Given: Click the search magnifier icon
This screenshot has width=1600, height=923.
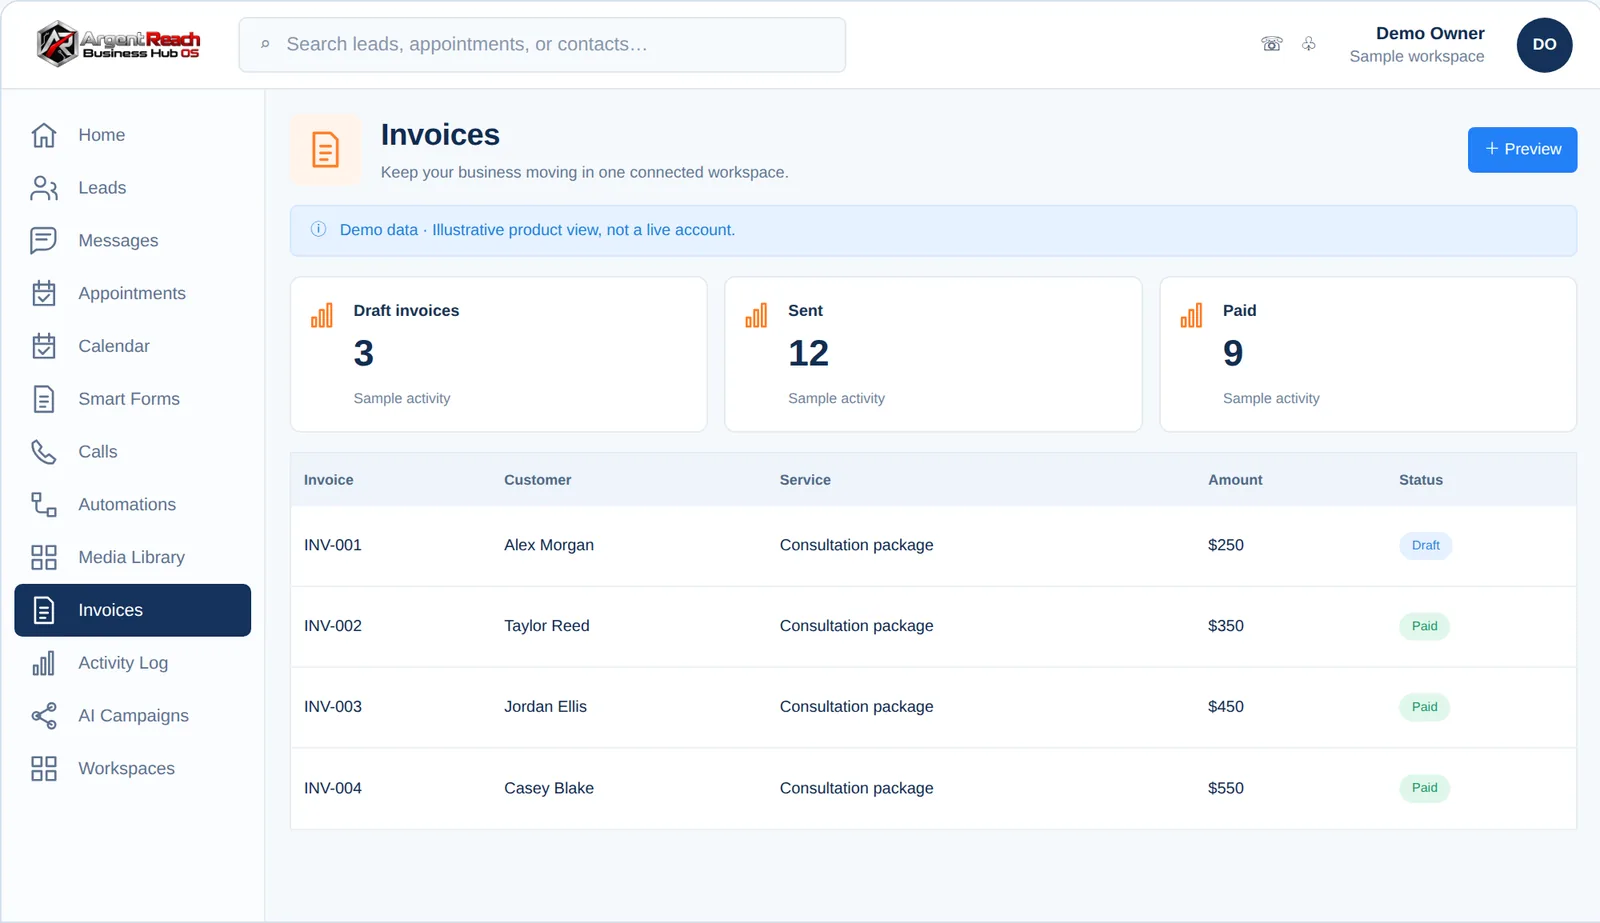Looking at the screenshot, I should tap(265, 45).
